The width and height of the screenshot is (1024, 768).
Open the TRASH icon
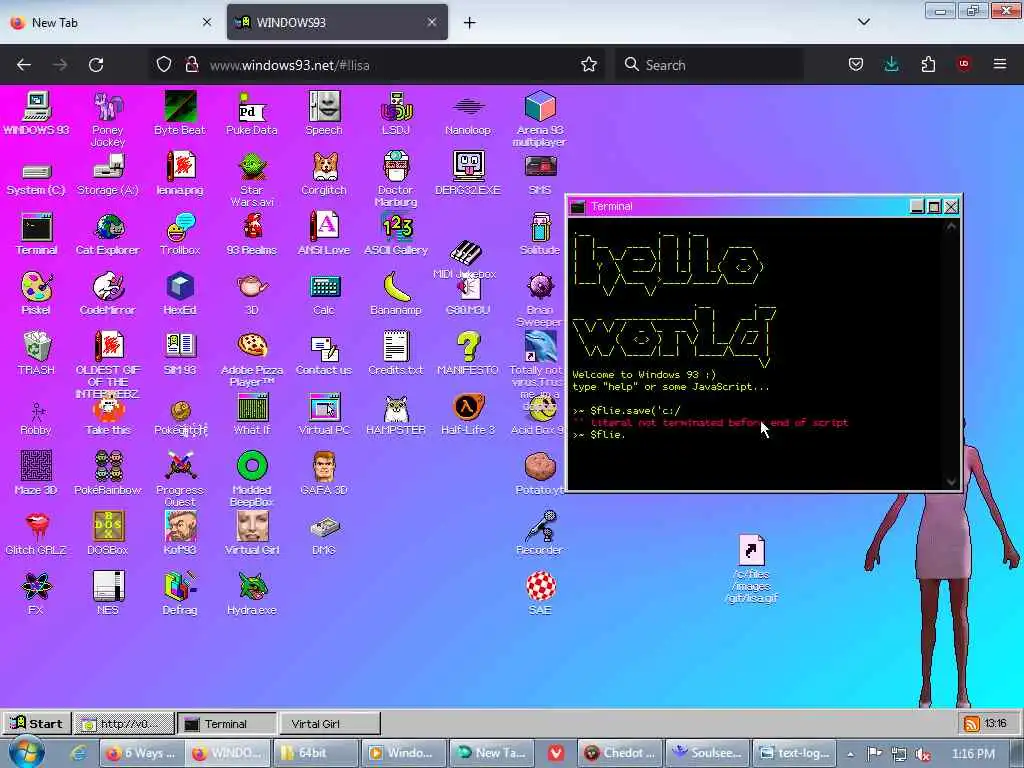coord(36,353)
